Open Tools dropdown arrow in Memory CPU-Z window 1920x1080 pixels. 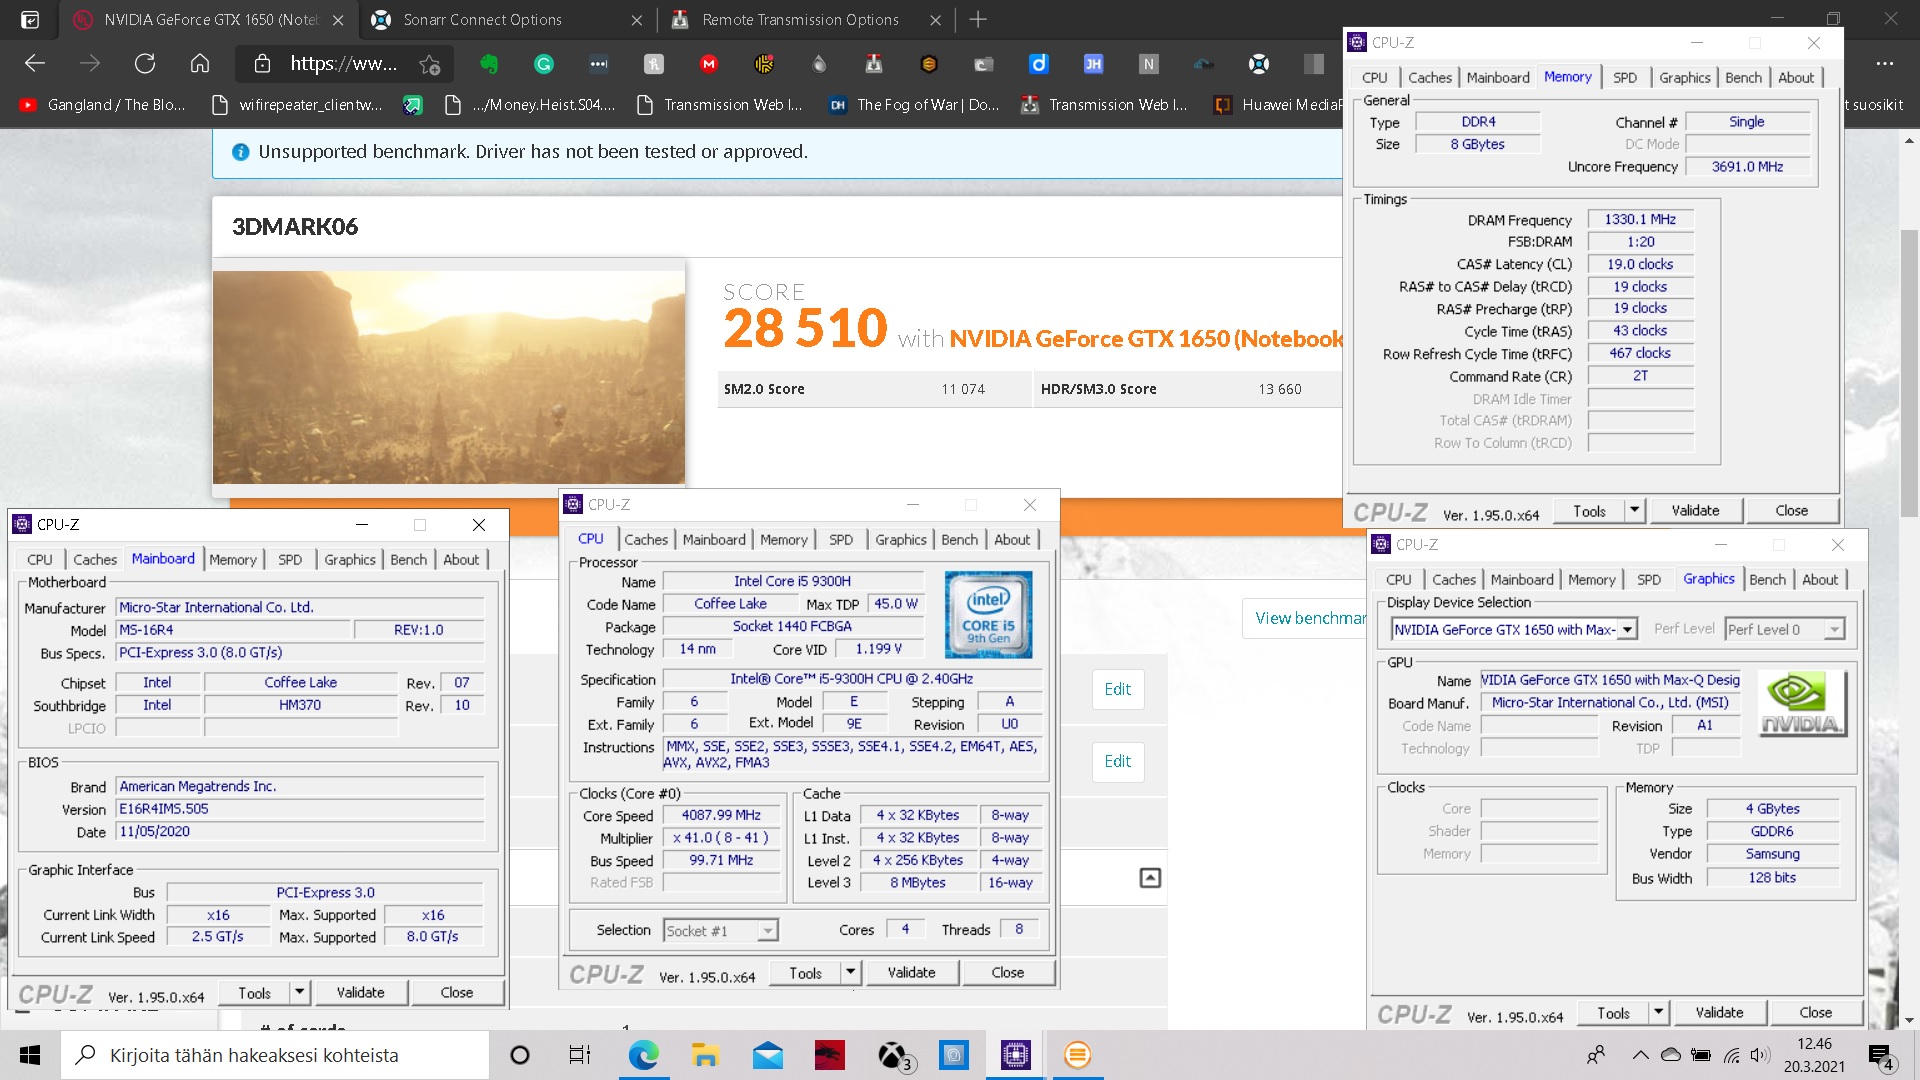pyautogui.click(x=1634, y=510)
